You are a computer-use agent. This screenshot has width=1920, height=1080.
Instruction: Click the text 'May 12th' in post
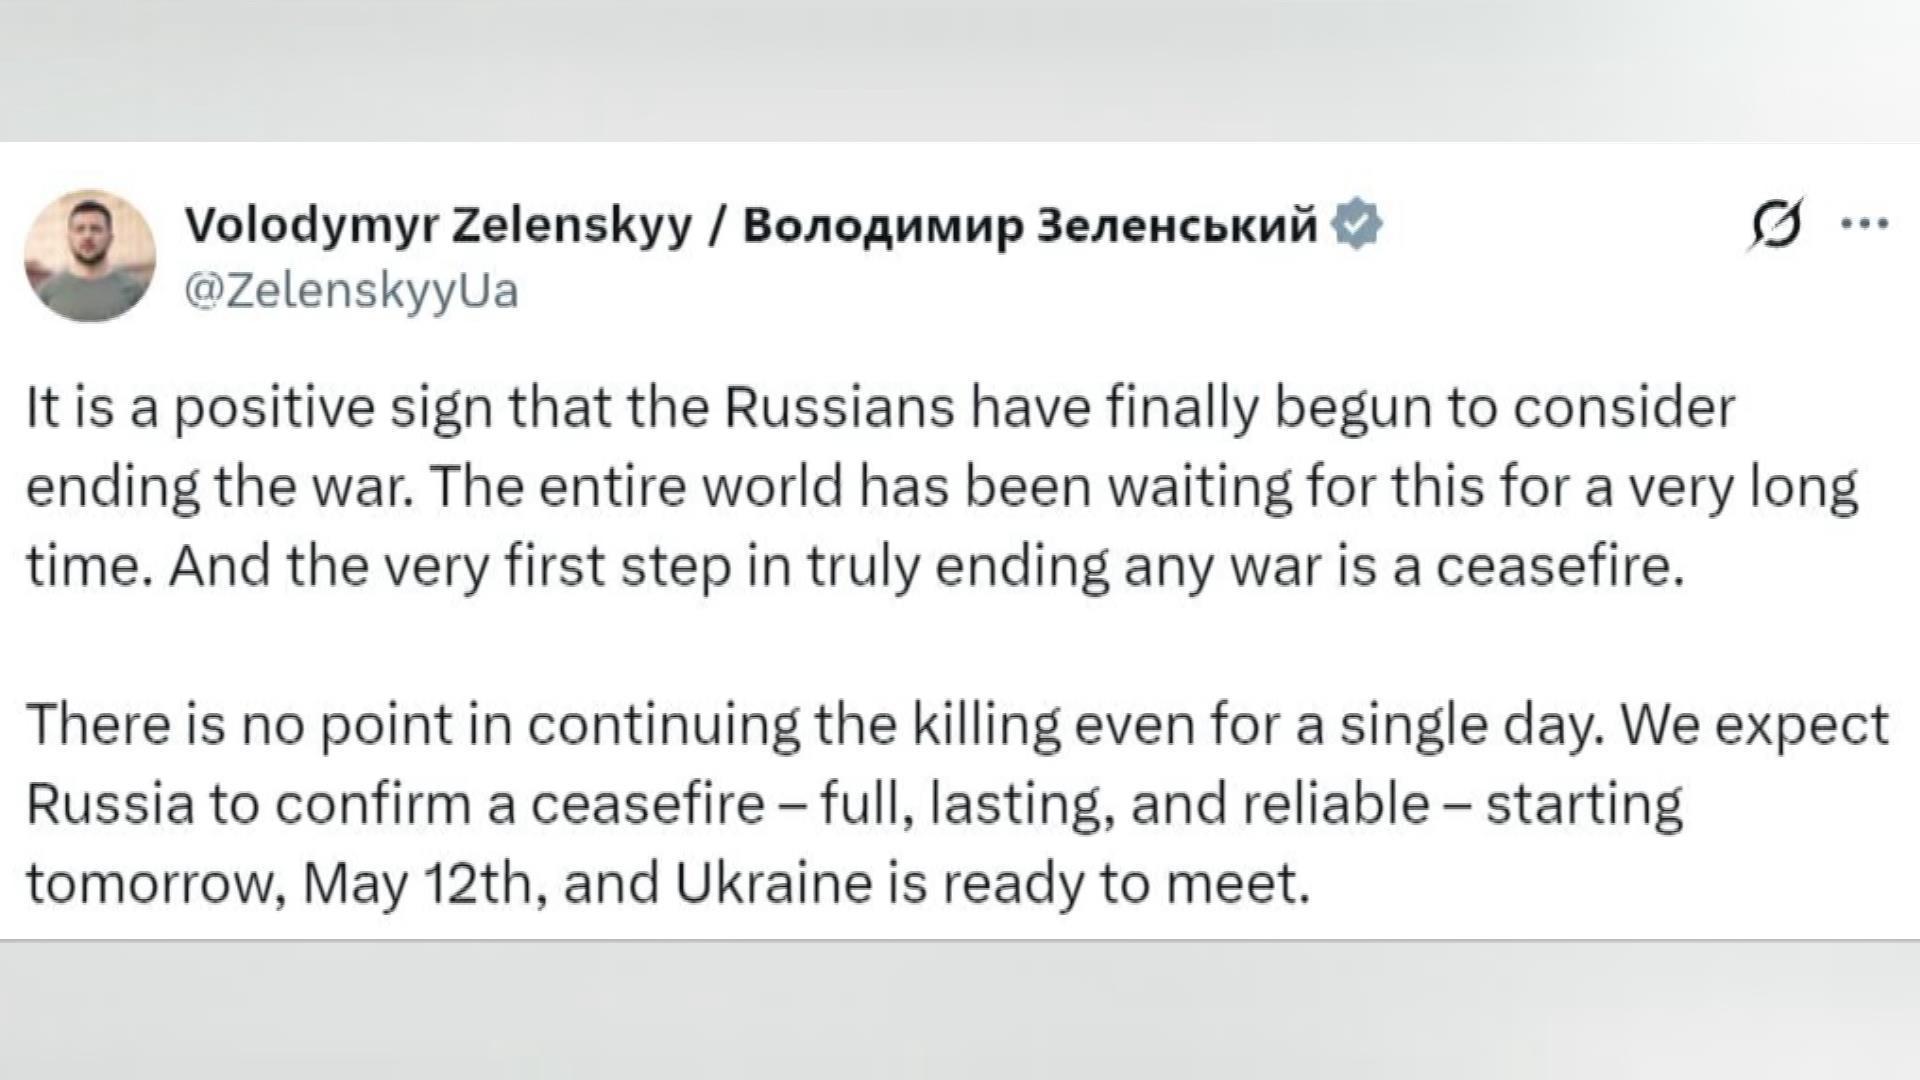click(416, 884)
